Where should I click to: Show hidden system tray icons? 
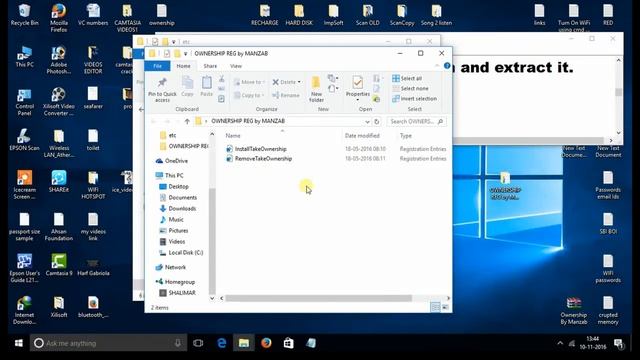[x=560, y=343]
